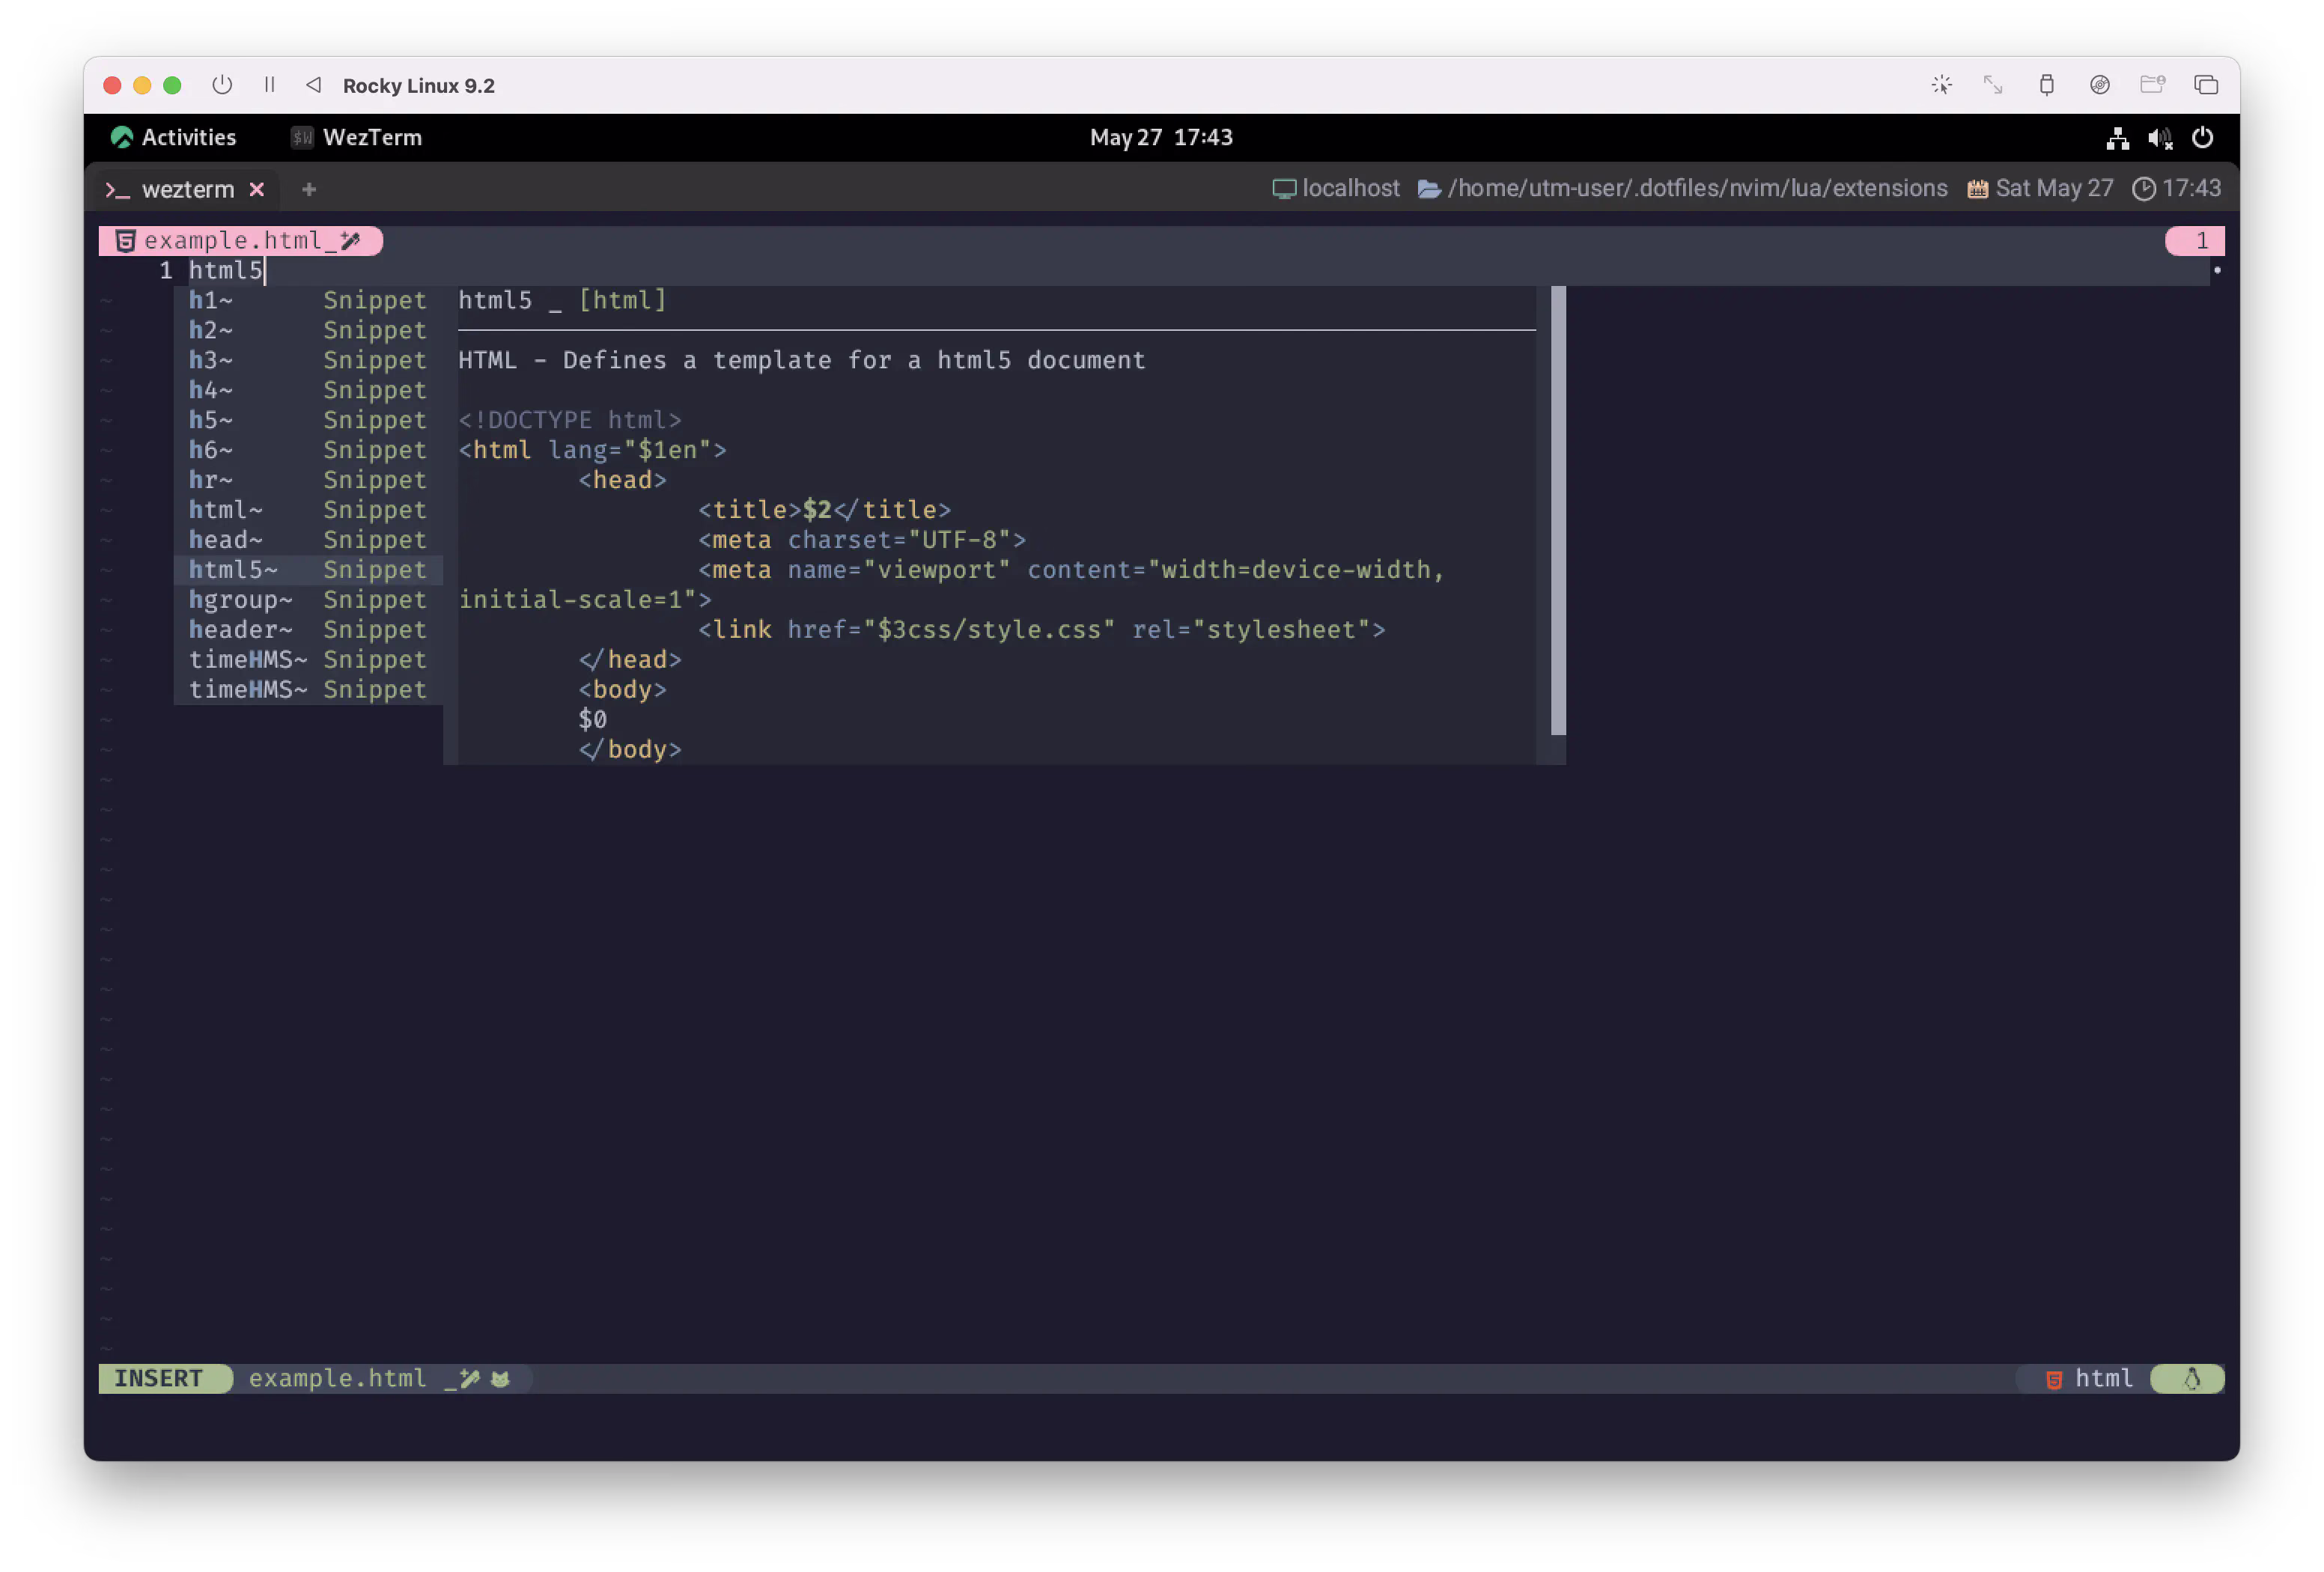Screen dimensions: 2324x1572
Task: Click the UTM windows icon
Action: point(2205,85)
